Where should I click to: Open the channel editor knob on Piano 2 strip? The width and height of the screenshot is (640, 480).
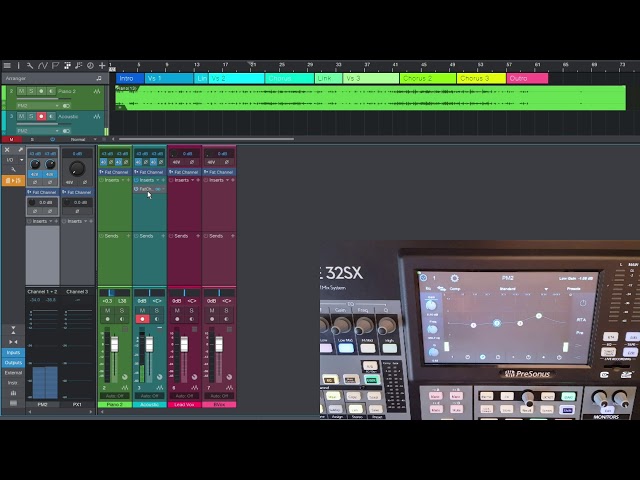[x=124, y=377]
